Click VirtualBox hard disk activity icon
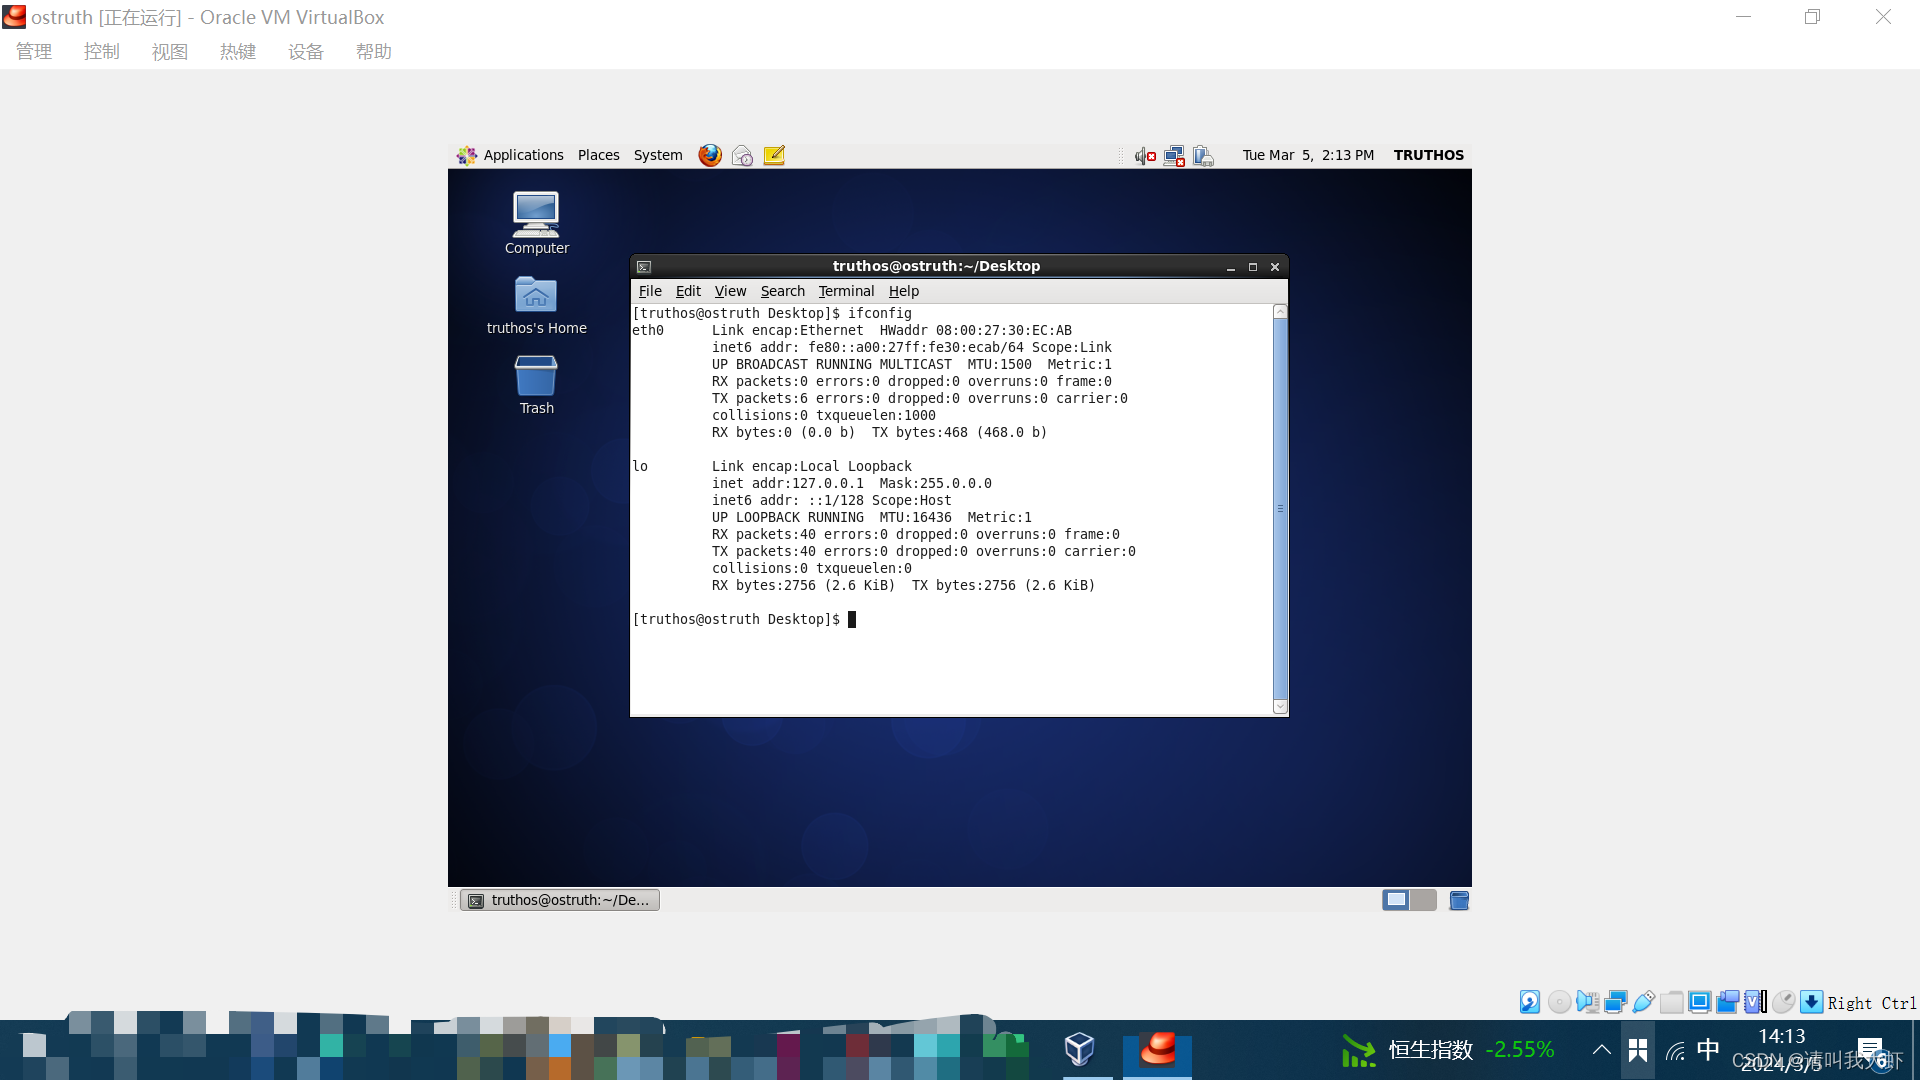 pyautogui.click(x=1530, y=1002)
